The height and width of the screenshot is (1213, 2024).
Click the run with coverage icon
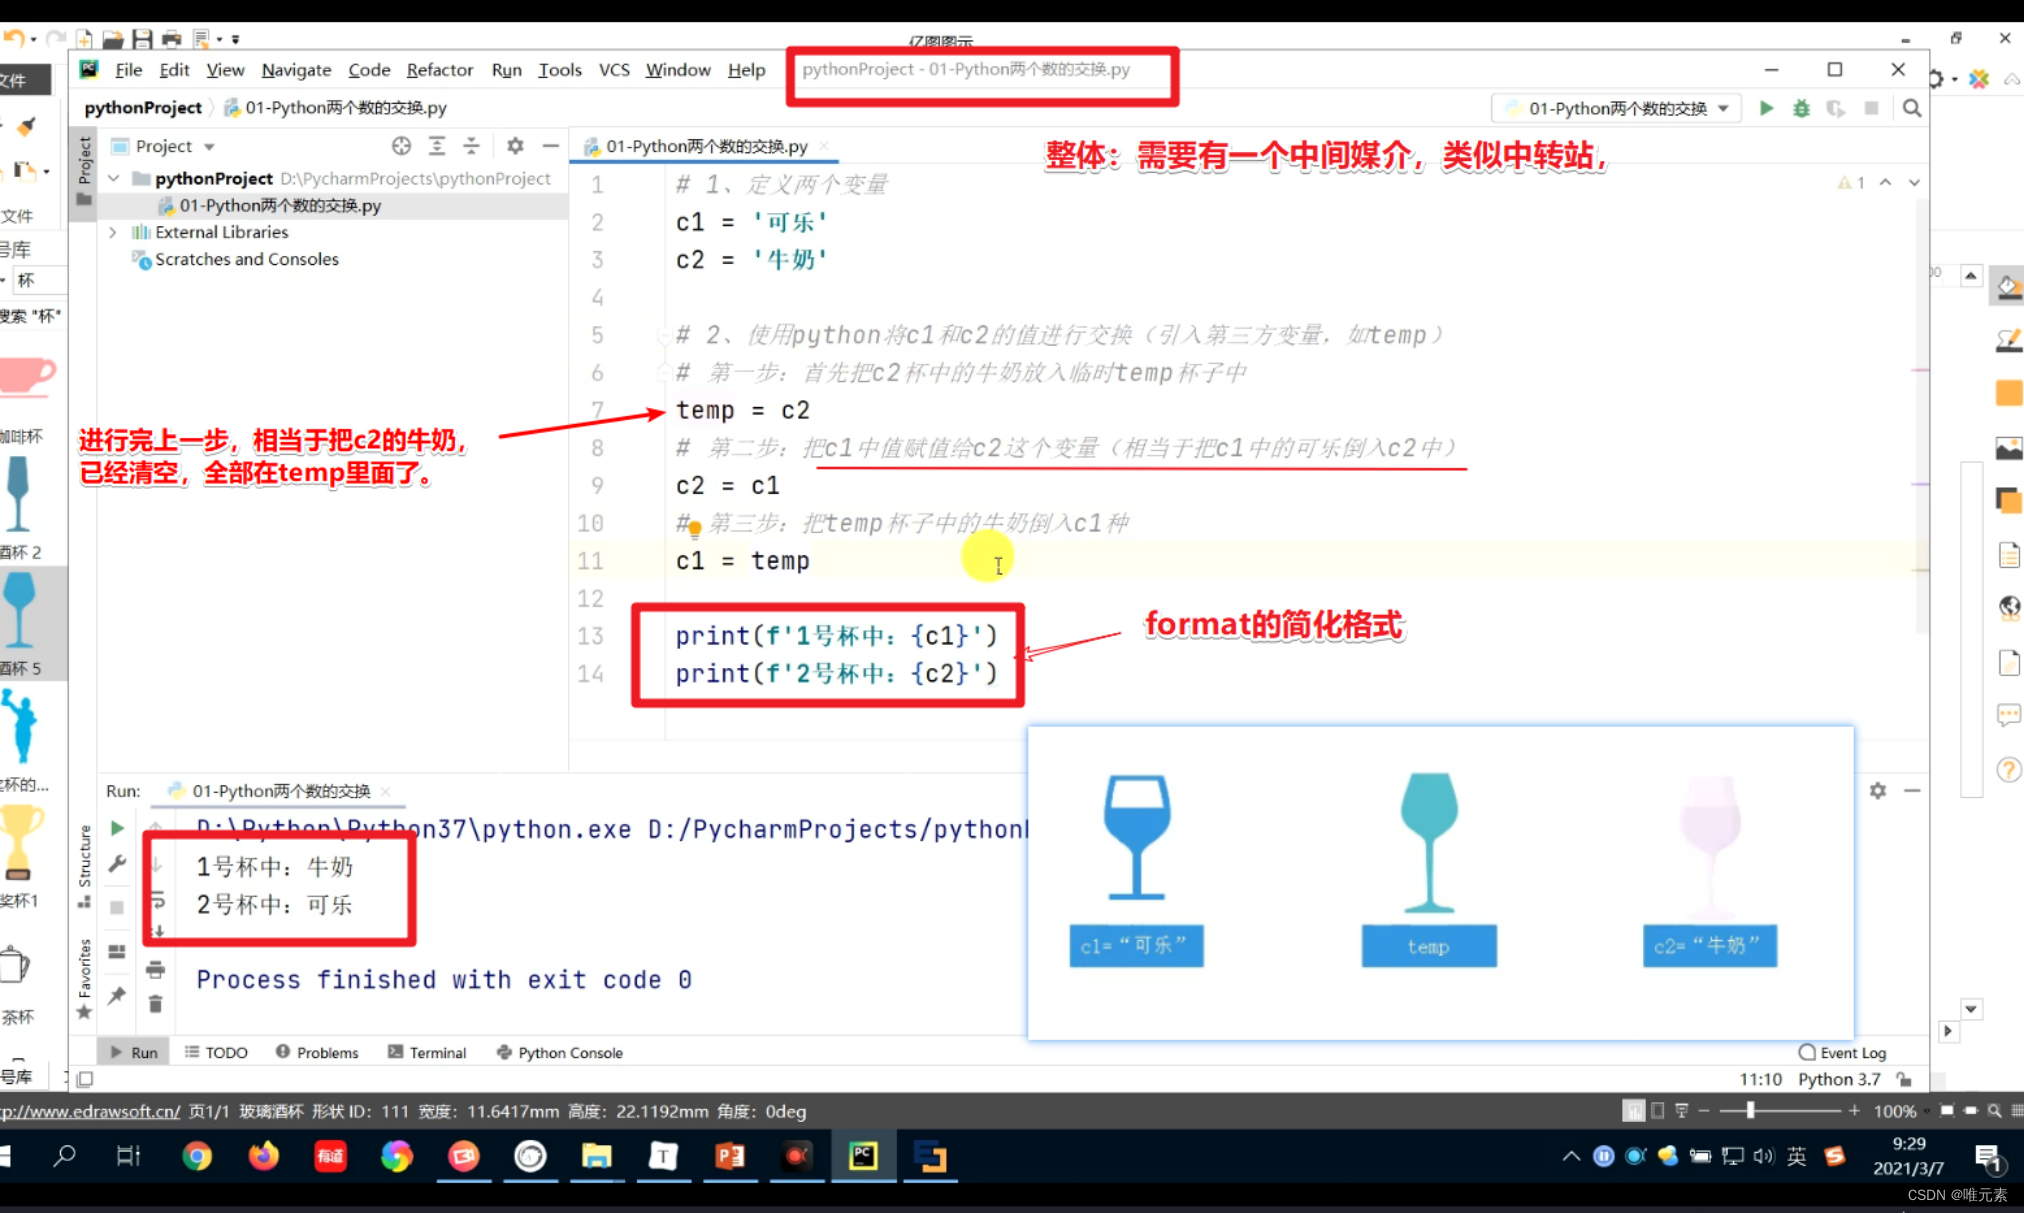pos(1835,108)
